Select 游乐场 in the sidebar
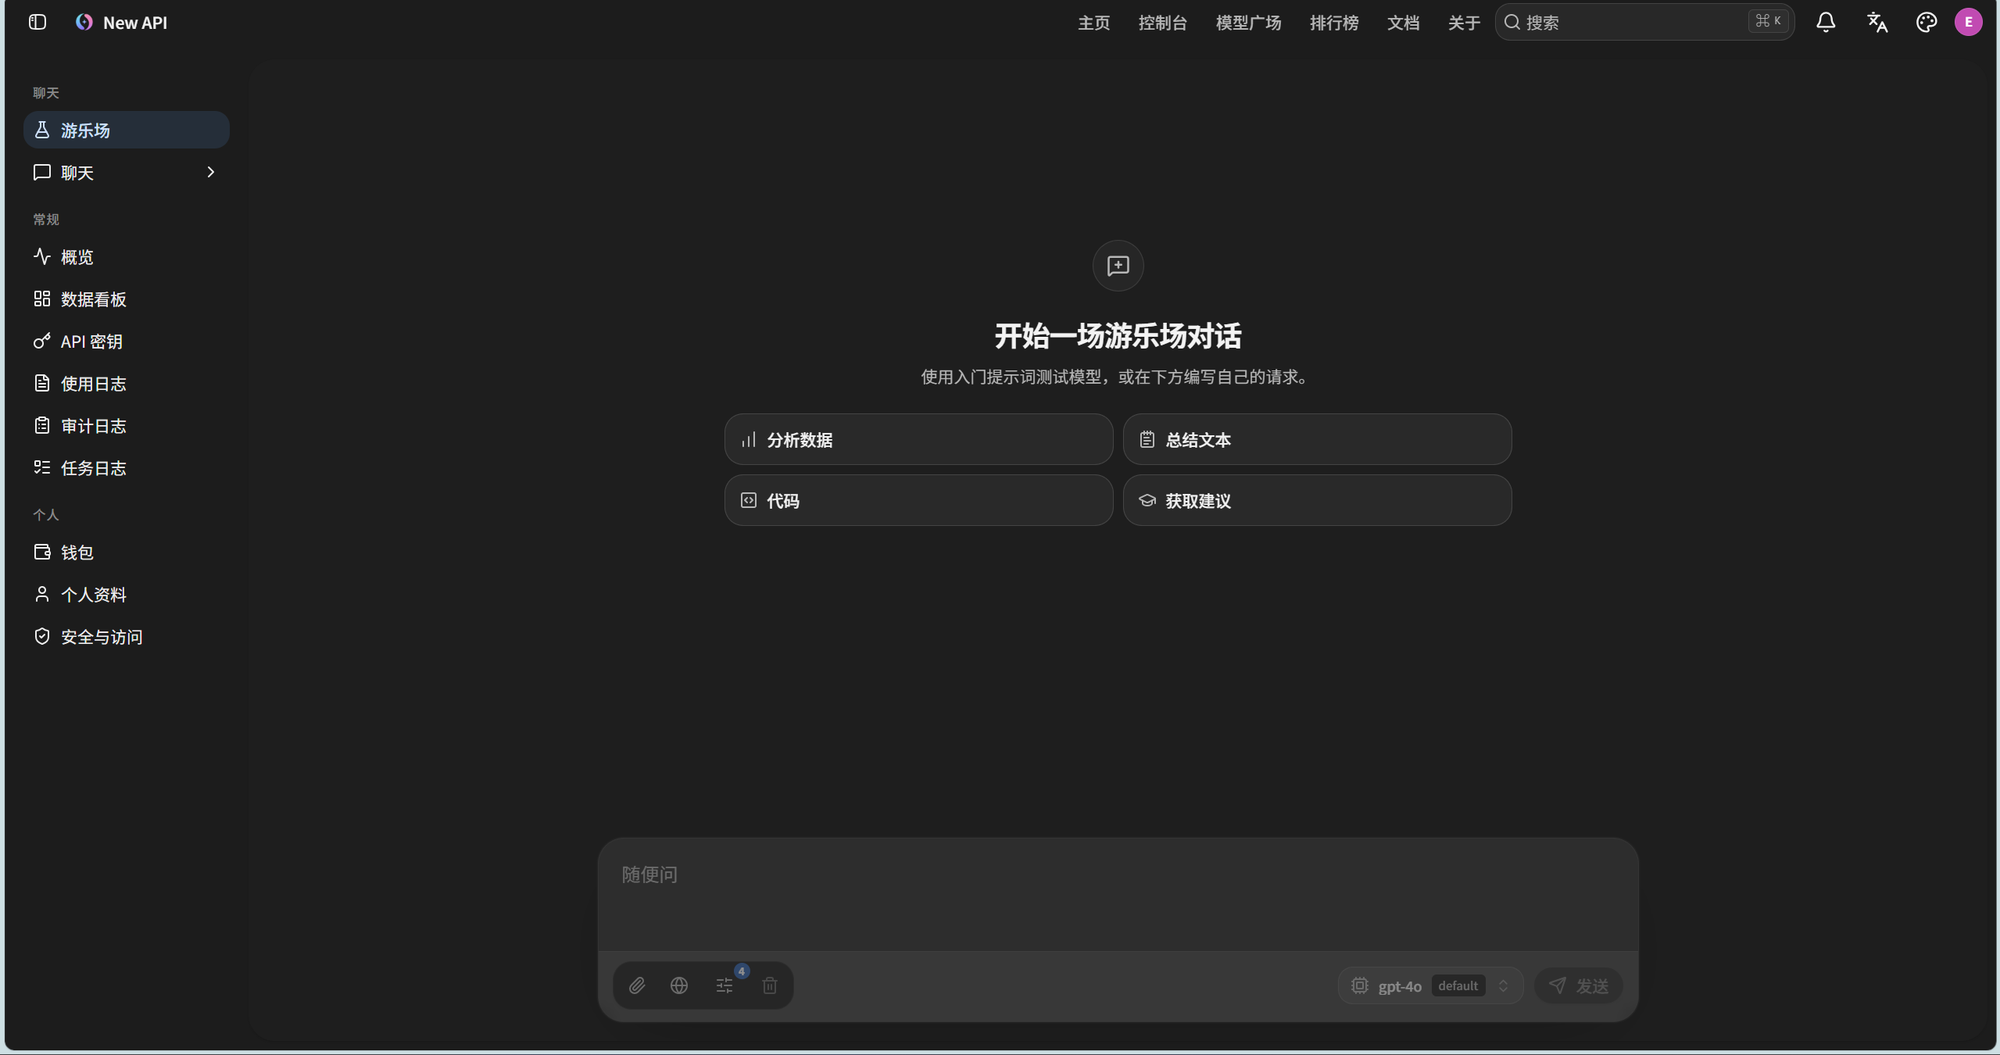The image size is (2000, 1055). coord(126,130)
